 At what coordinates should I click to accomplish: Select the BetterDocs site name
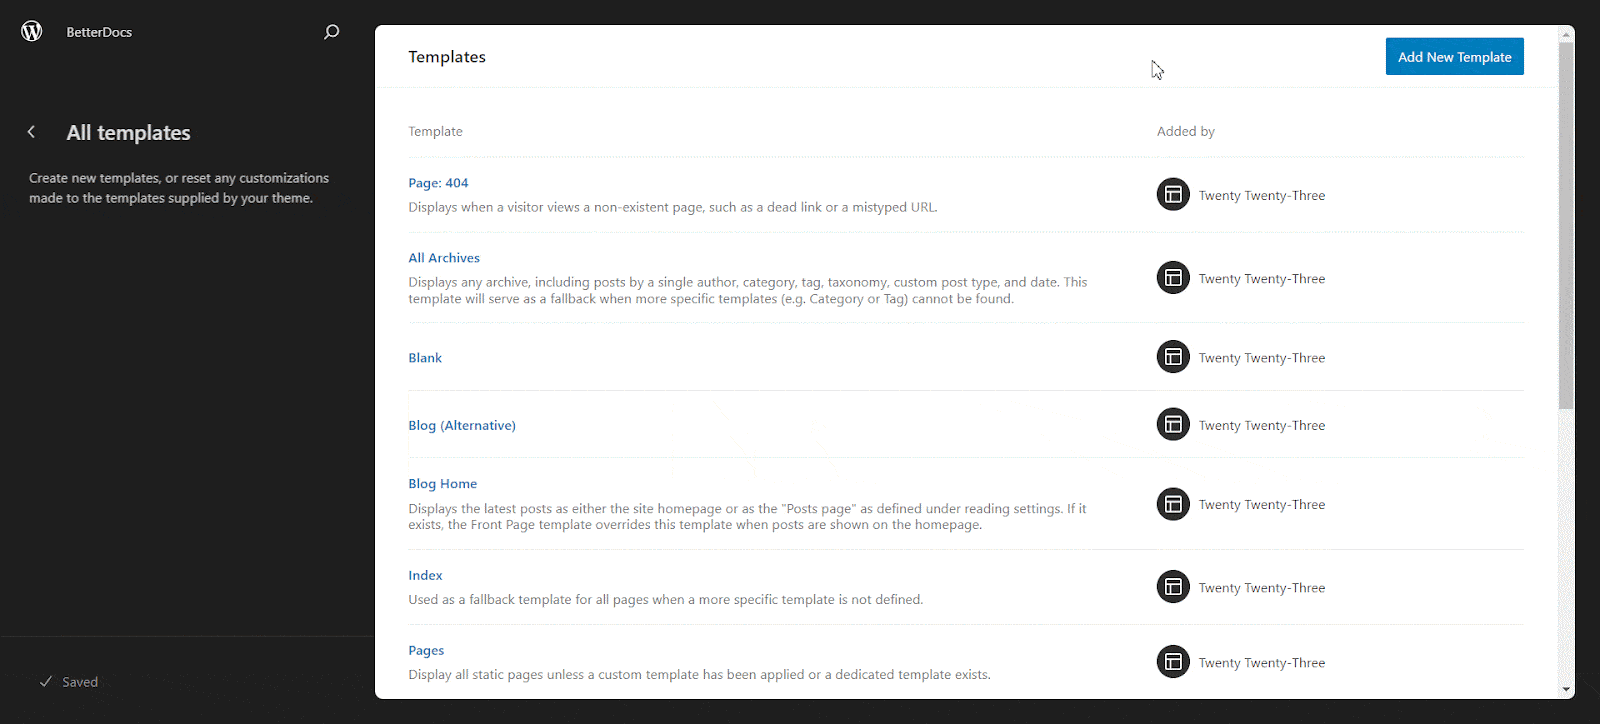coord(99,31)
